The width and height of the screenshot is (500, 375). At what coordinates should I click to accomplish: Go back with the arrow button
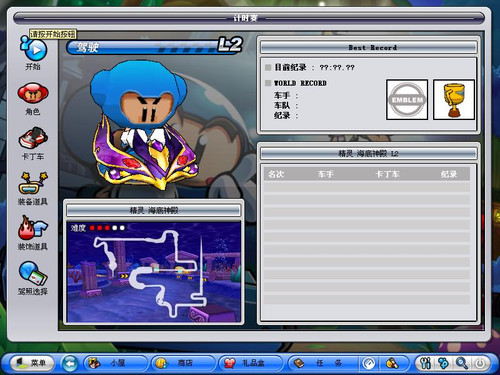click(x=70, y=363)
